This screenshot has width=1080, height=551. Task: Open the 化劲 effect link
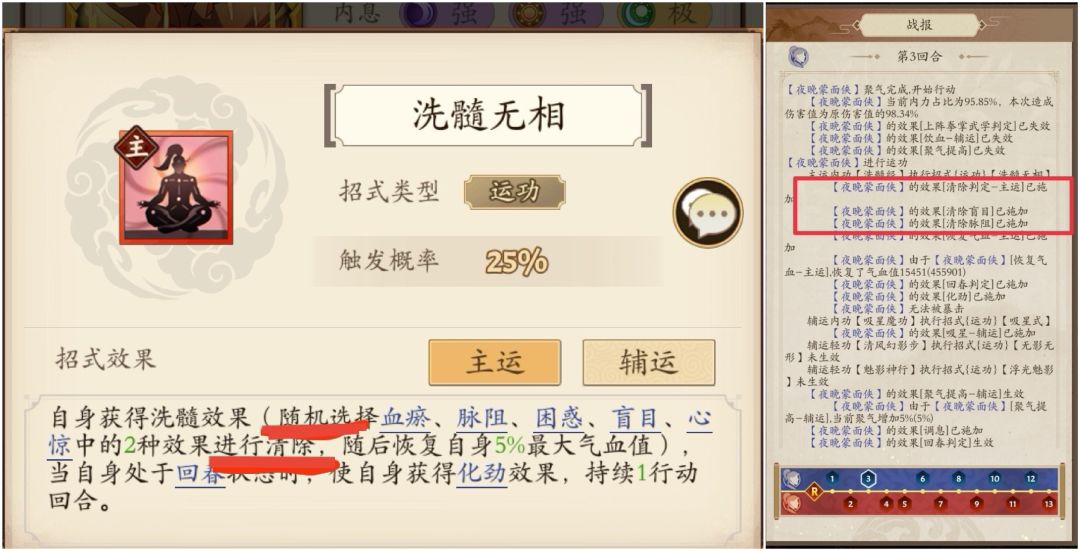[482, 473]
